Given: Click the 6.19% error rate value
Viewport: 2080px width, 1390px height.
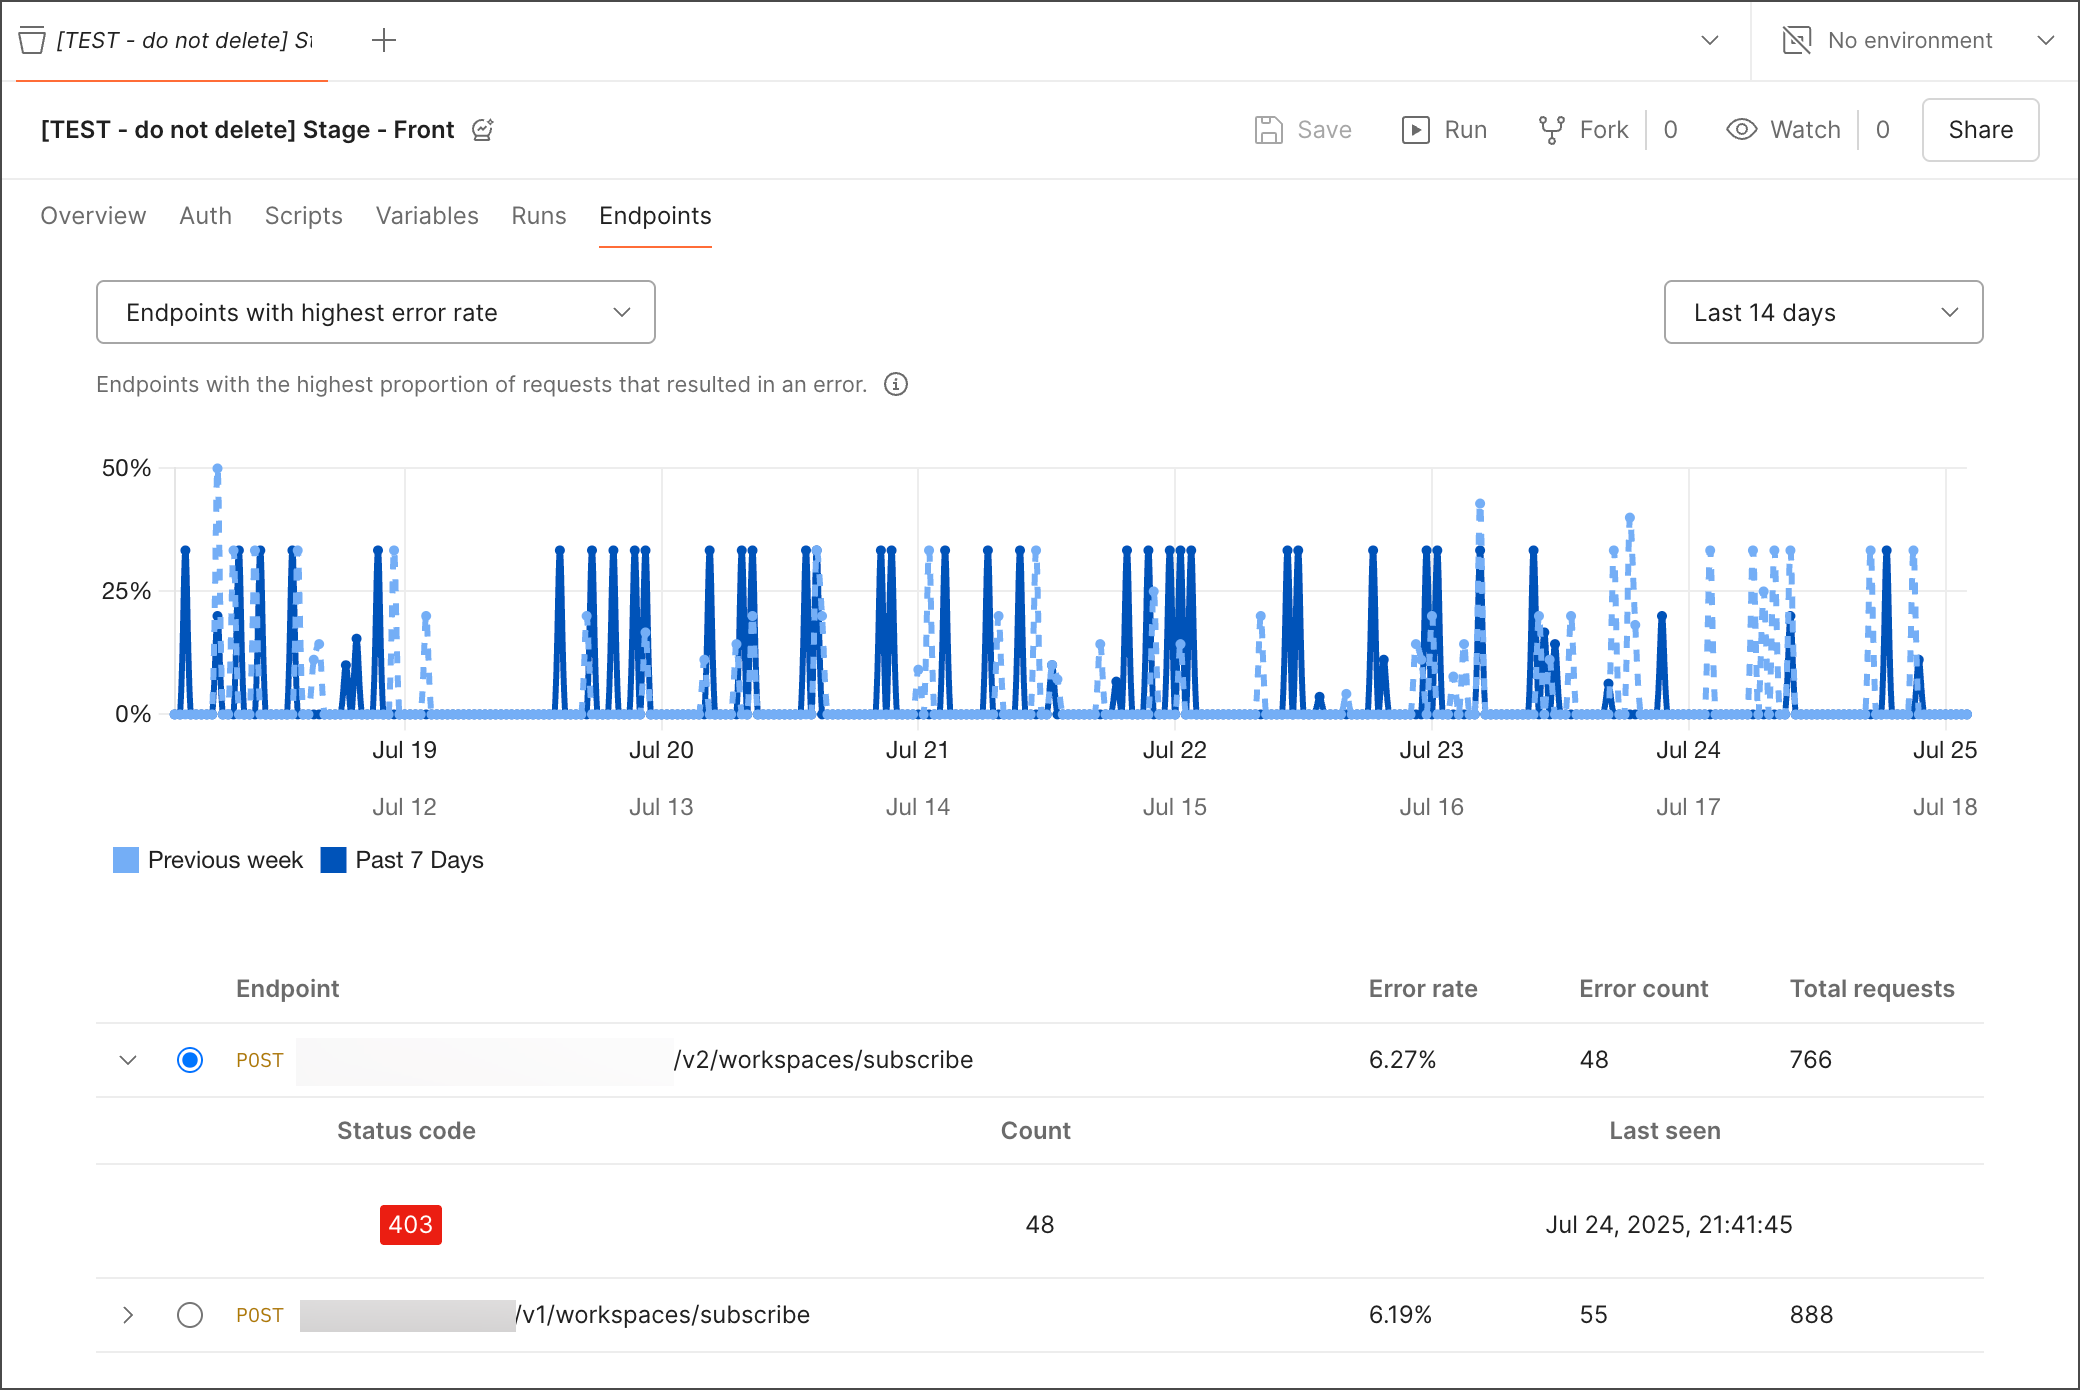Looking at the screenshot, I should [x=1400, y=1315].
